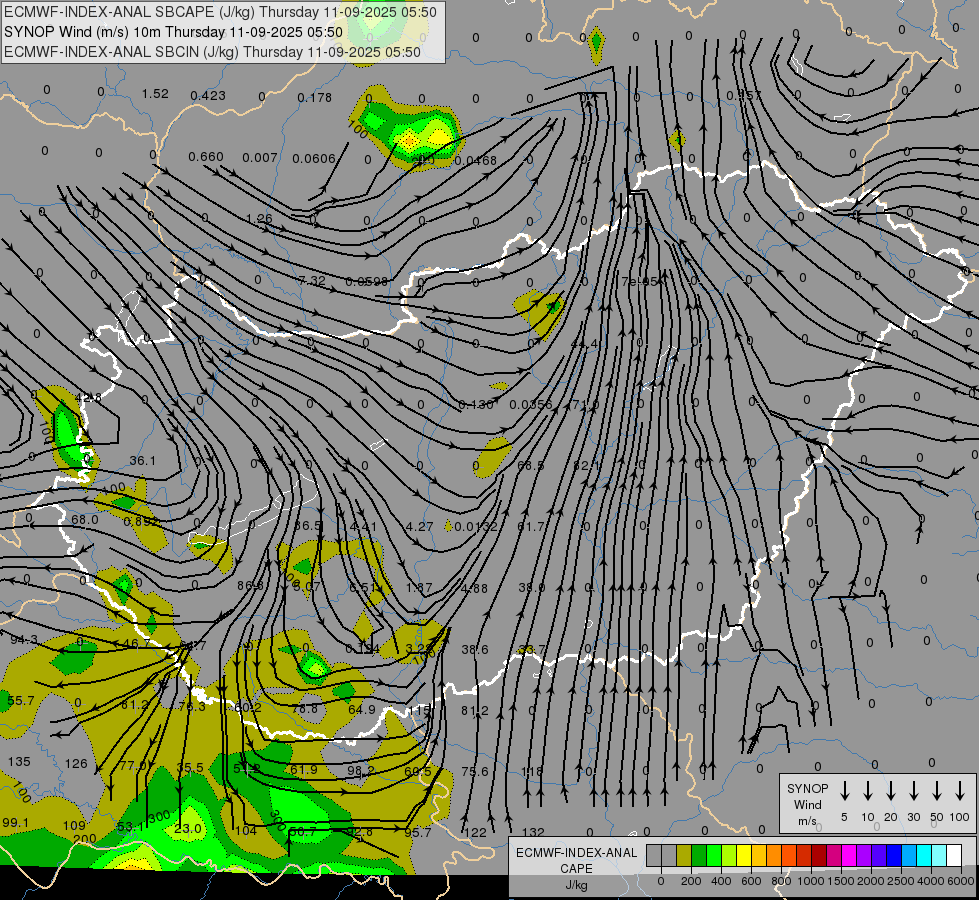Click the map value 0.130
979x900 pixels.
(x=476, y=405)
